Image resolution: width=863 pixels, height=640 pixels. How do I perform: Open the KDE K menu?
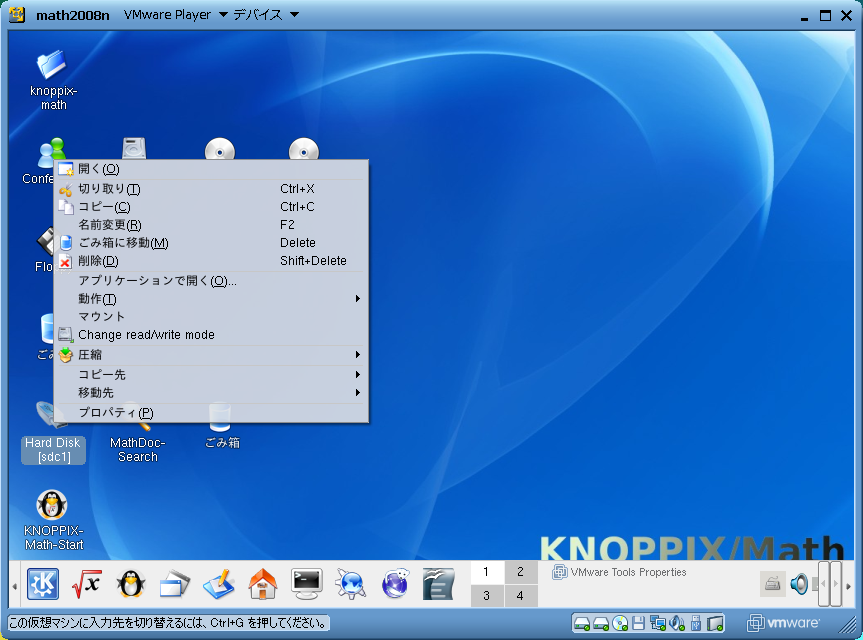click(43, 584)
